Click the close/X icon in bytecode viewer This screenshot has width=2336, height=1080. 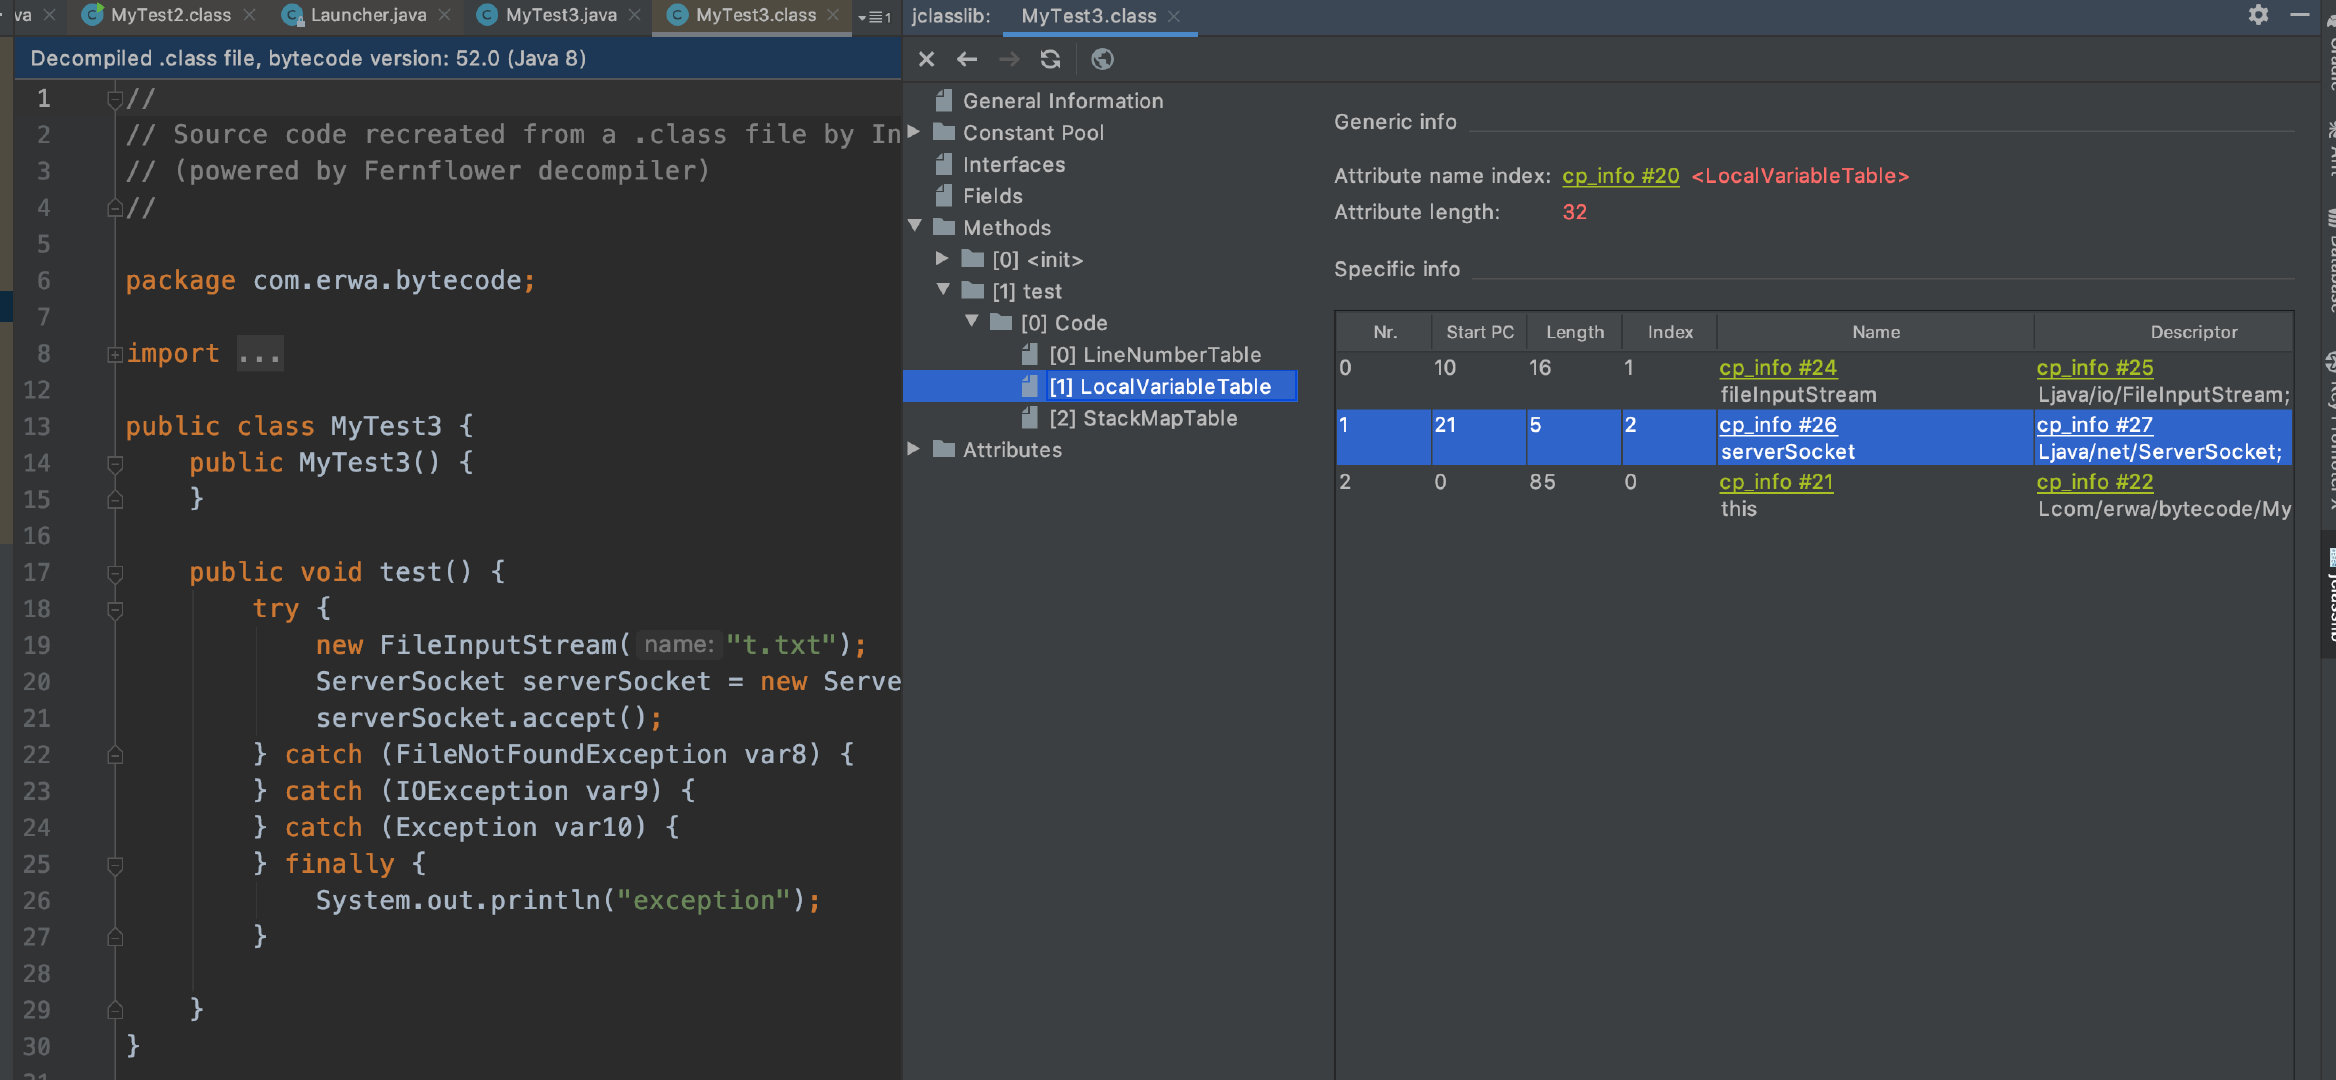point(924,60)
